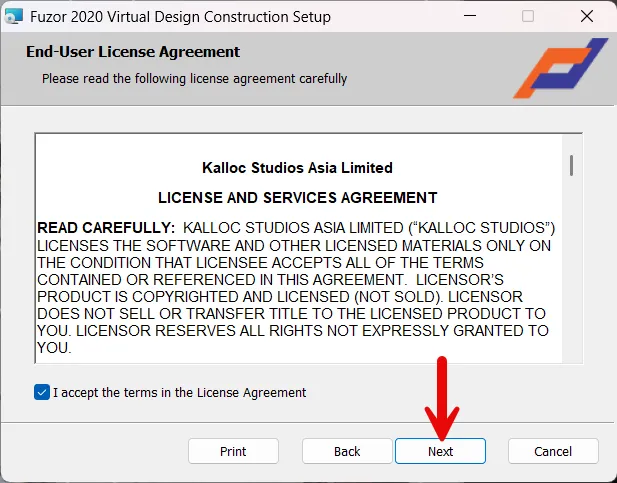
Task: Click the grayed-out maximize window button
Action: click(x=528, y=17)
